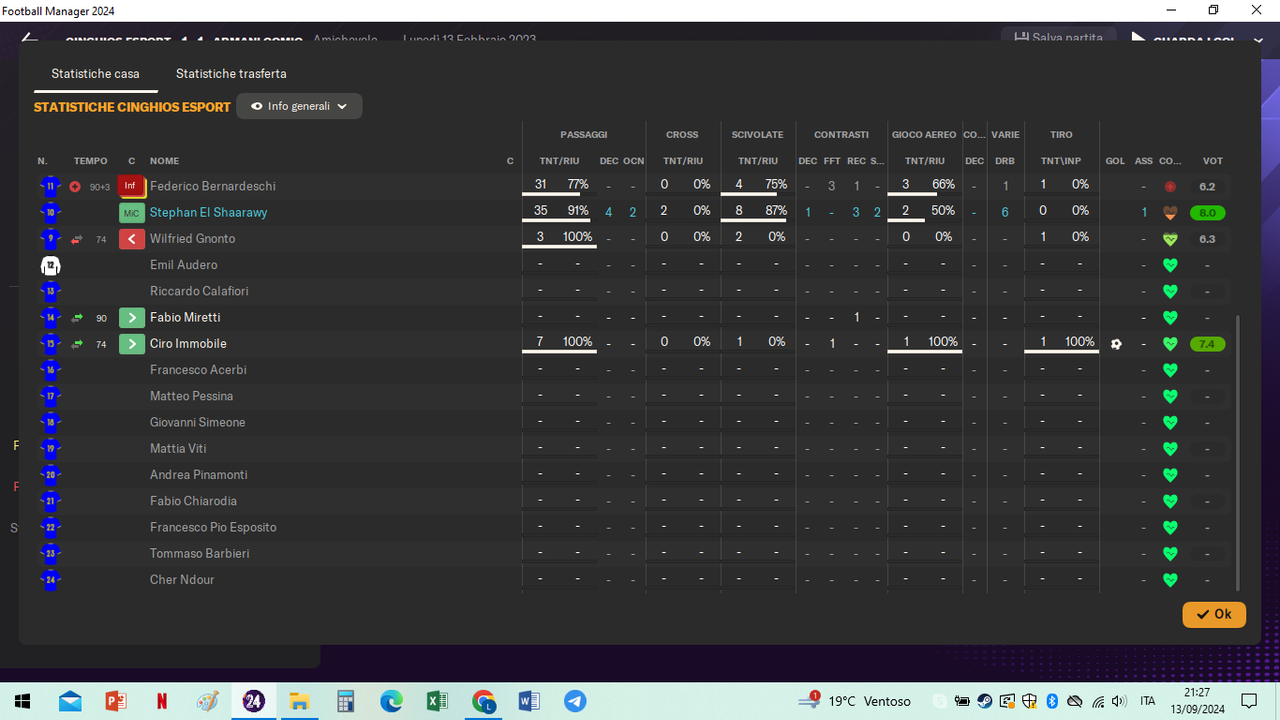Open the Calculator from the taskbar
This screenshot has width=1280, height=720.
pyautogui.click(x=345, y=701)
